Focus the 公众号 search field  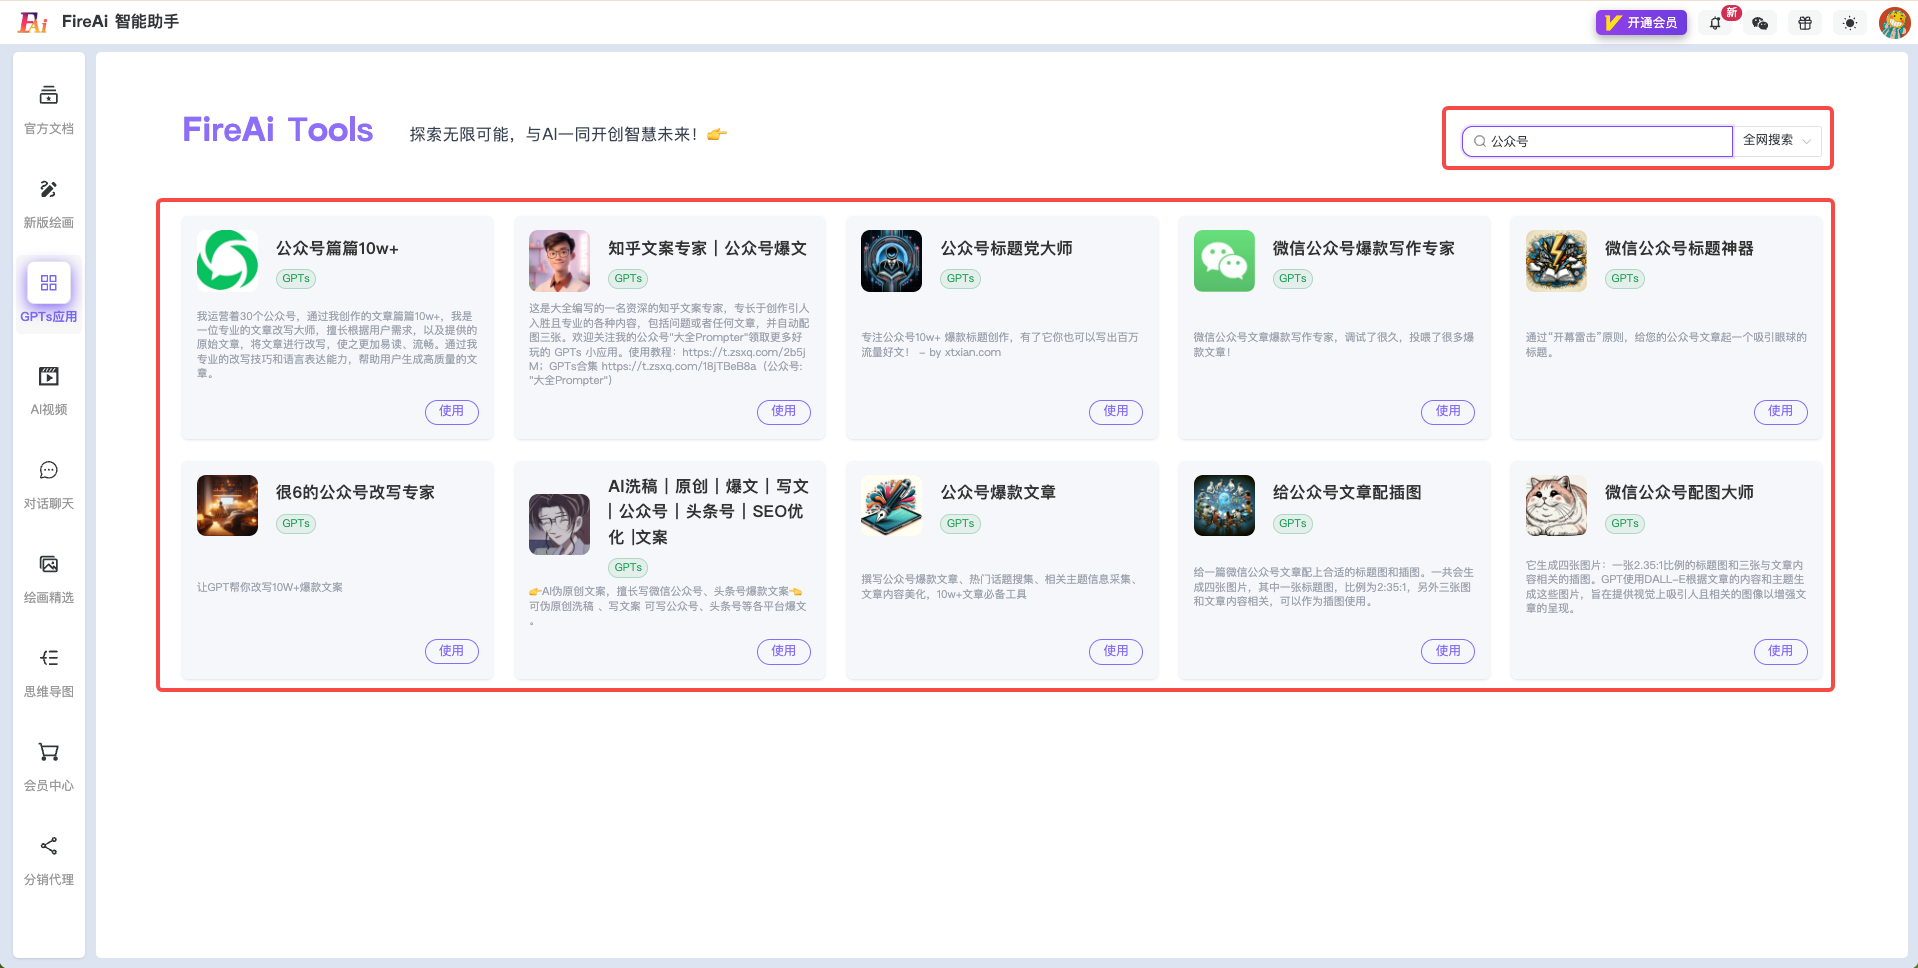tap(1597, 141)
